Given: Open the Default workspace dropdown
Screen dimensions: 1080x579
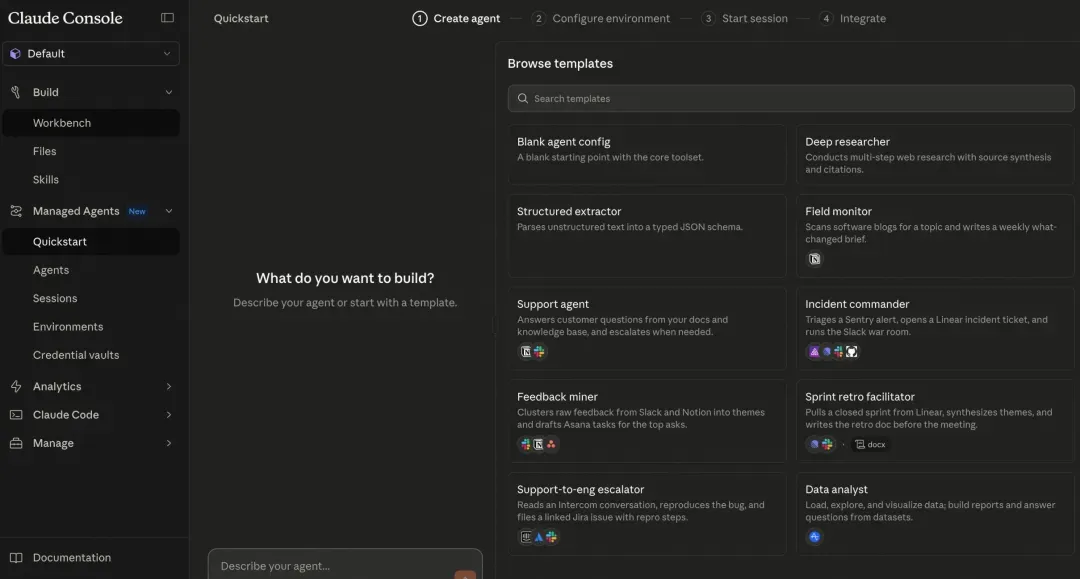Looking at the screenshot, I should click(x=91, y=54).
